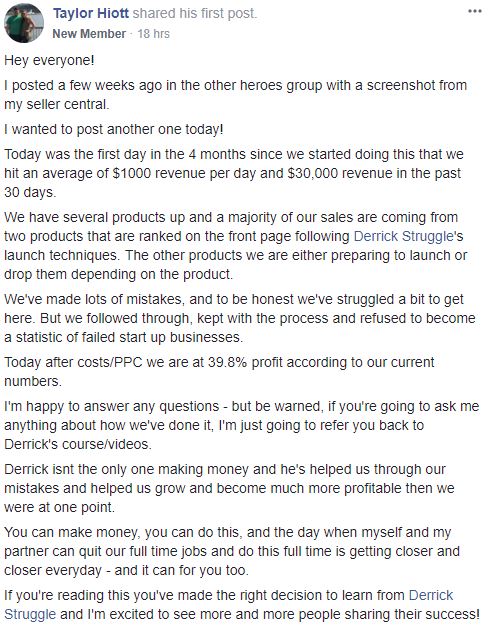Click 'Derrick isnt the only one' paragraph

[229, 488]
